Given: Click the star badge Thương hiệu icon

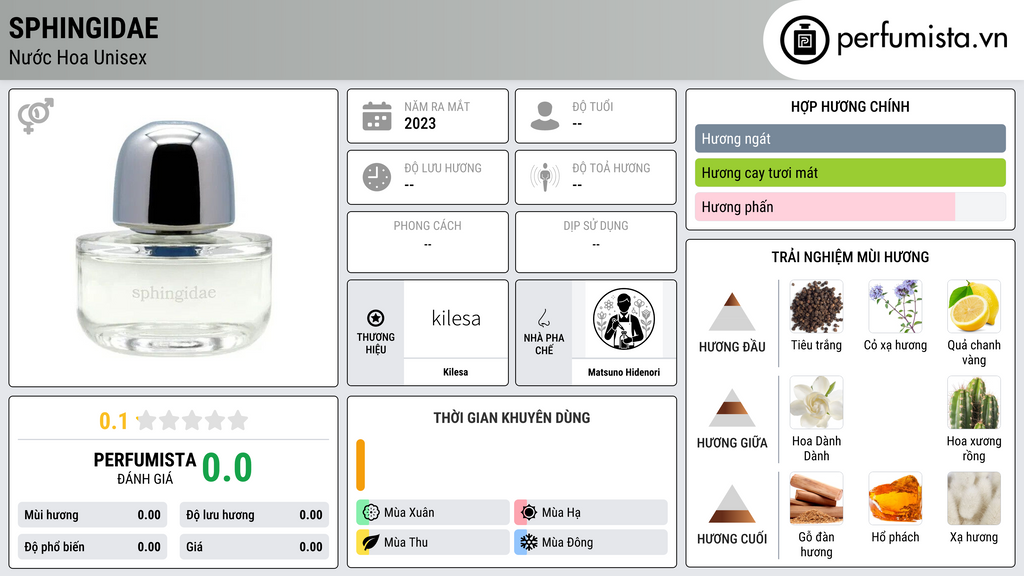Looking at the screenshot, I should pos(376,318).
